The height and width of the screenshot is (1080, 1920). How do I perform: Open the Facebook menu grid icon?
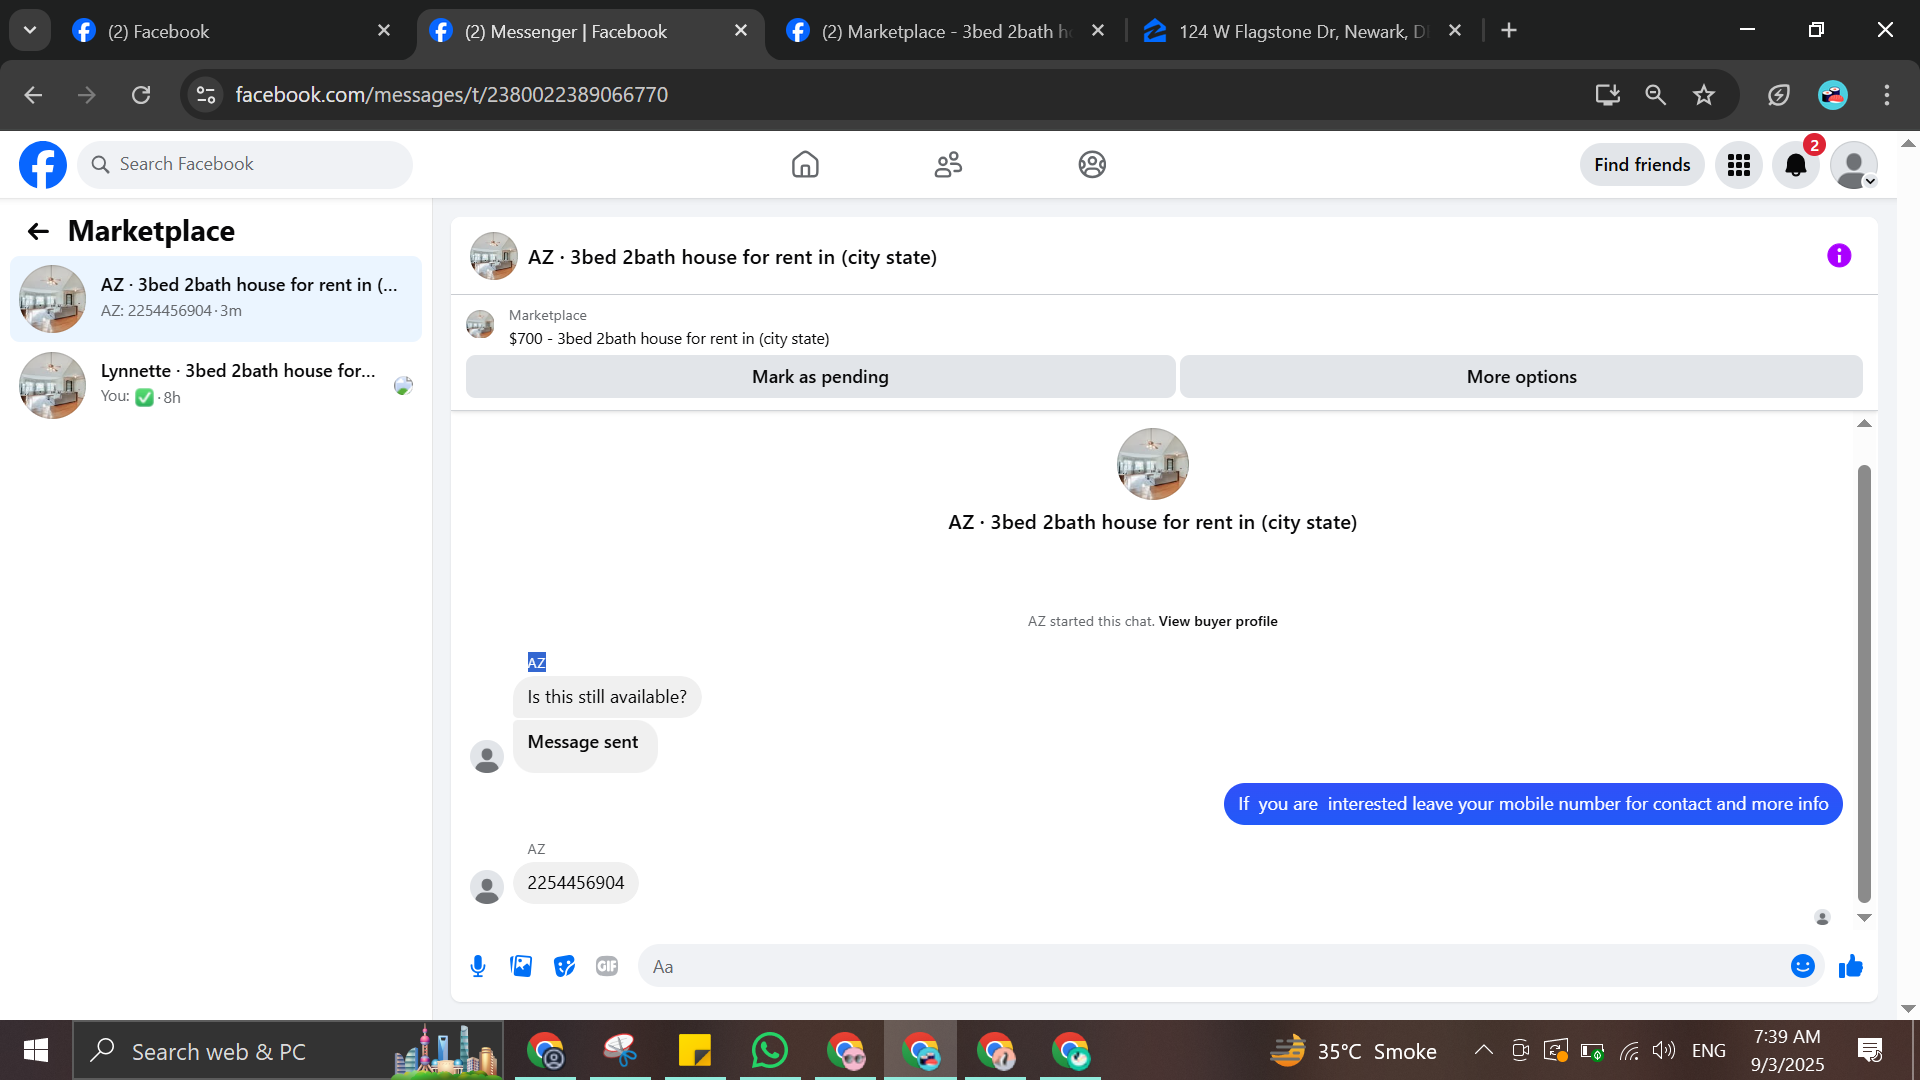click(1739, 165)
